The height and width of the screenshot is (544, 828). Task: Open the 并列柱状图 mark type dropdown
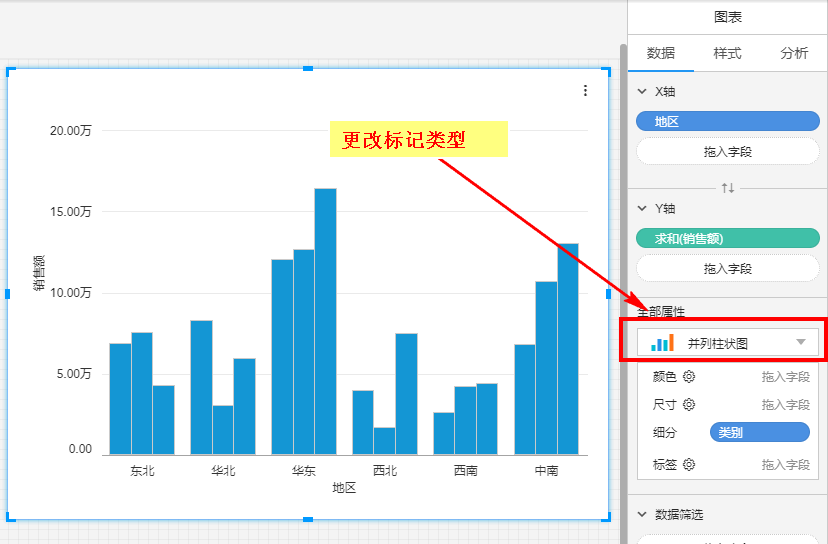800,343
